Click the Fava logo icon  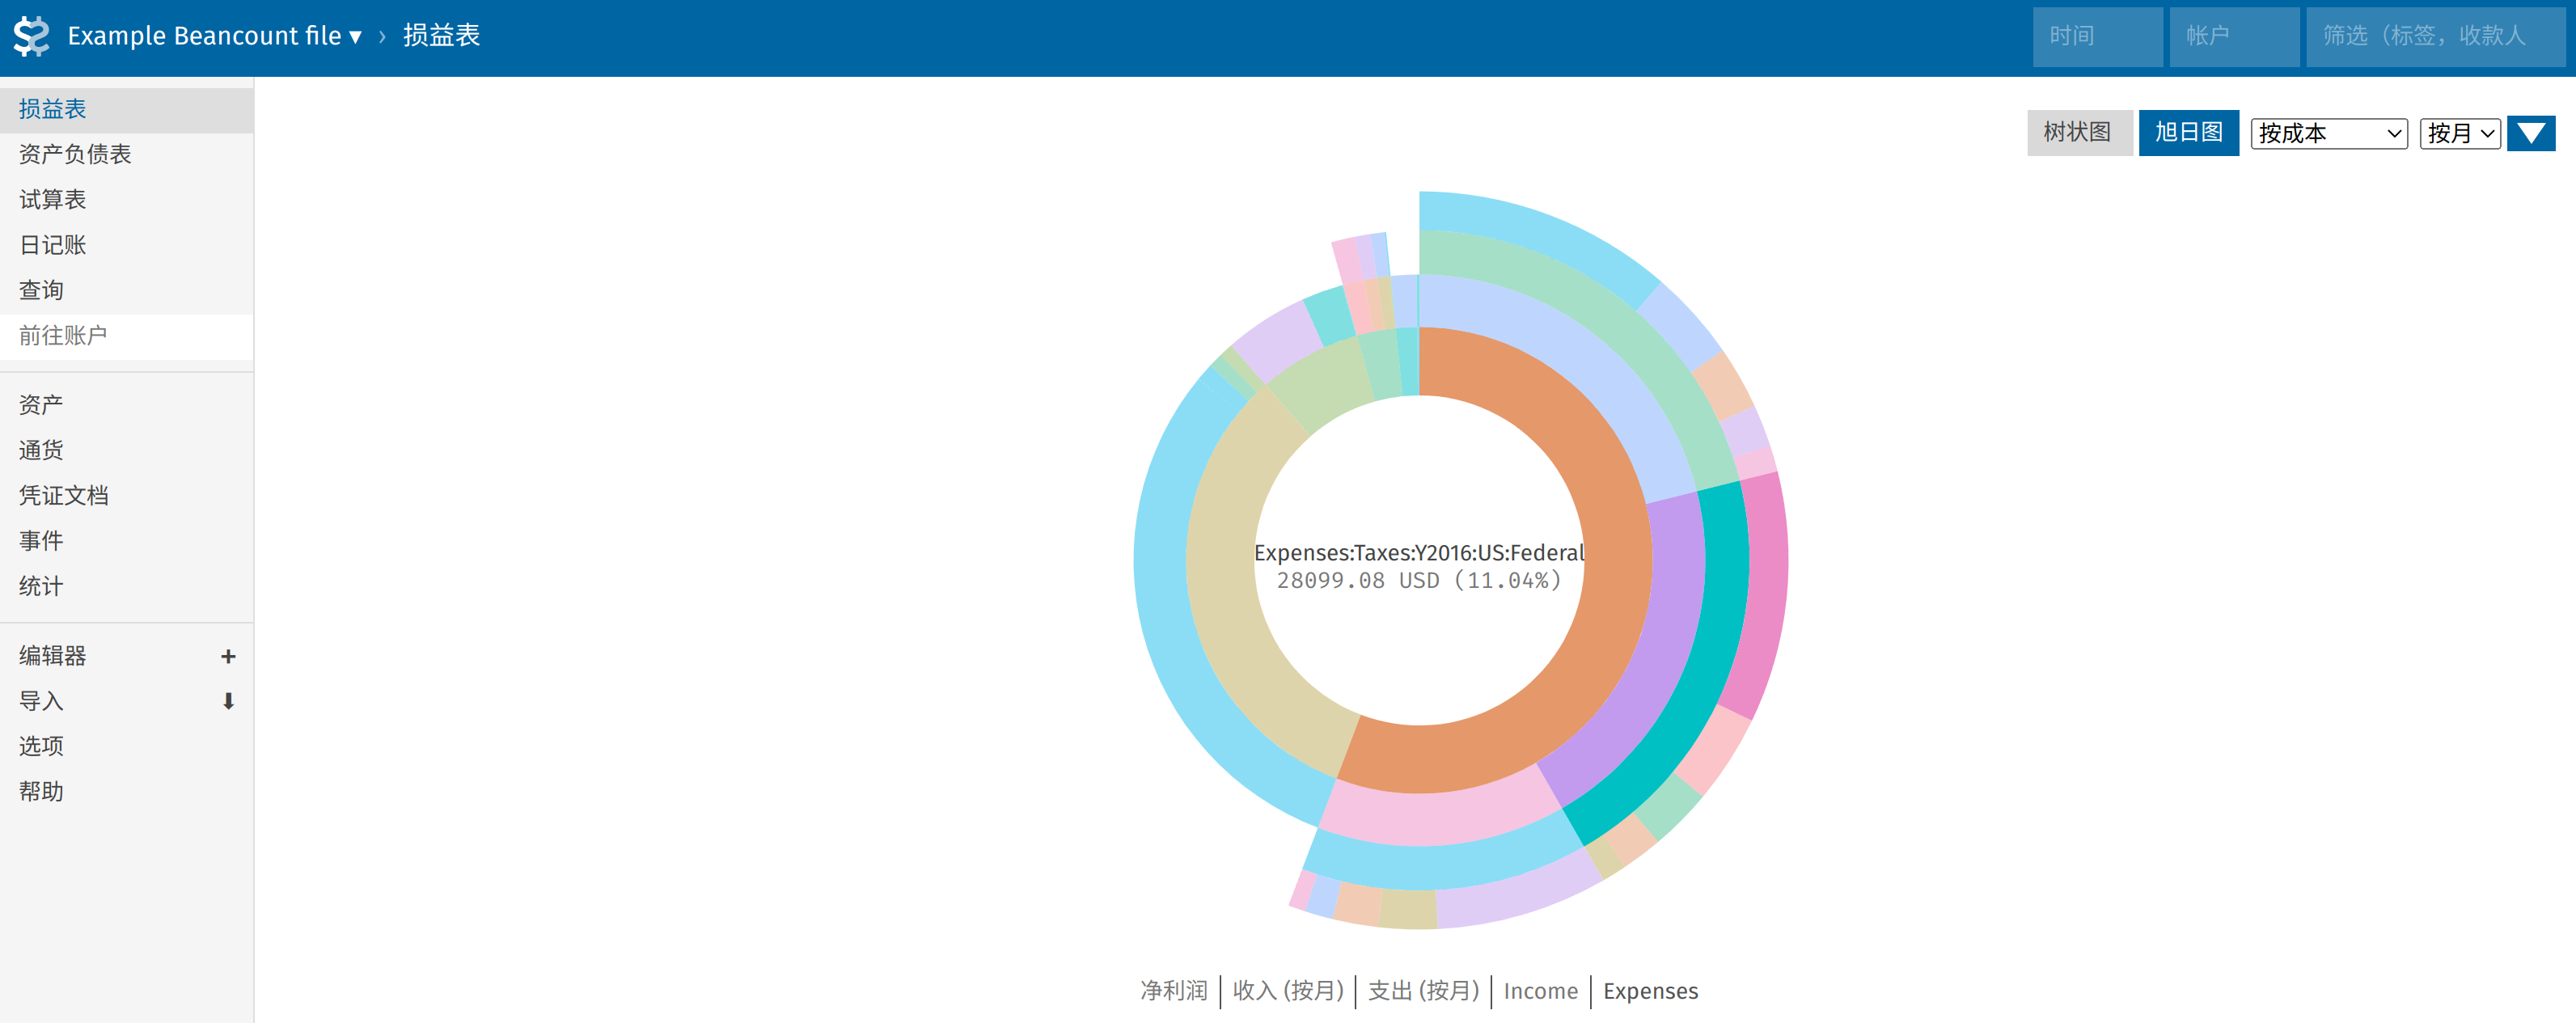click(x=31, y=36)
